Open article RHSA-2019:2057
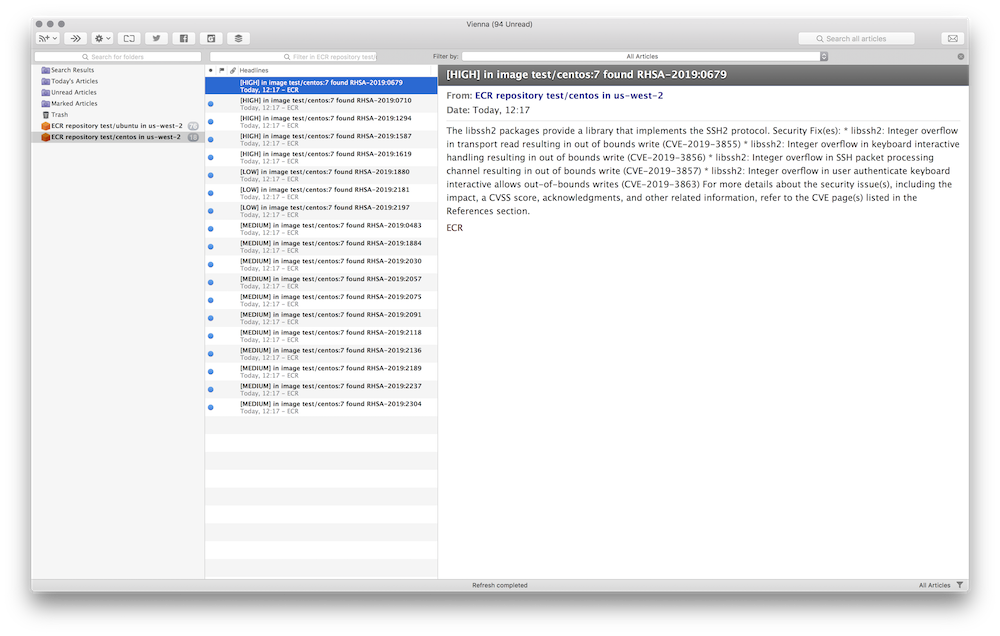The image size is (1000, 636). tap(321, 282)
